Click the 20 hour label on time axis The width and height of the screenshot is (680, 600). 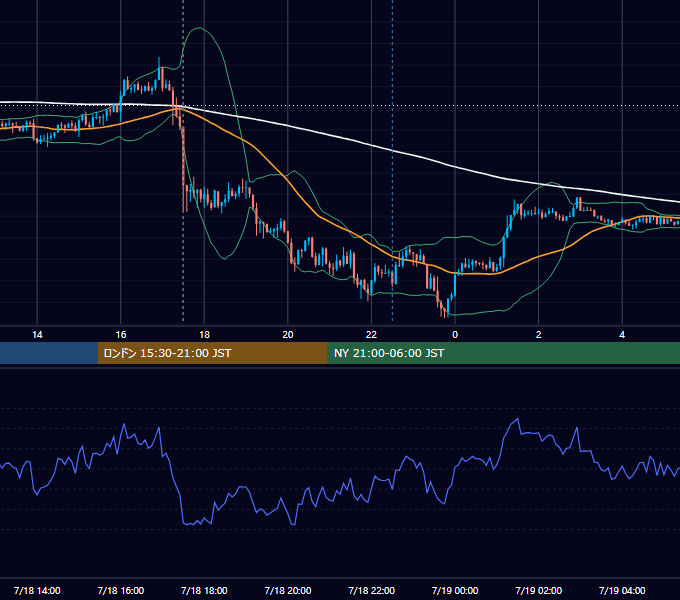[x=288, y=335]
